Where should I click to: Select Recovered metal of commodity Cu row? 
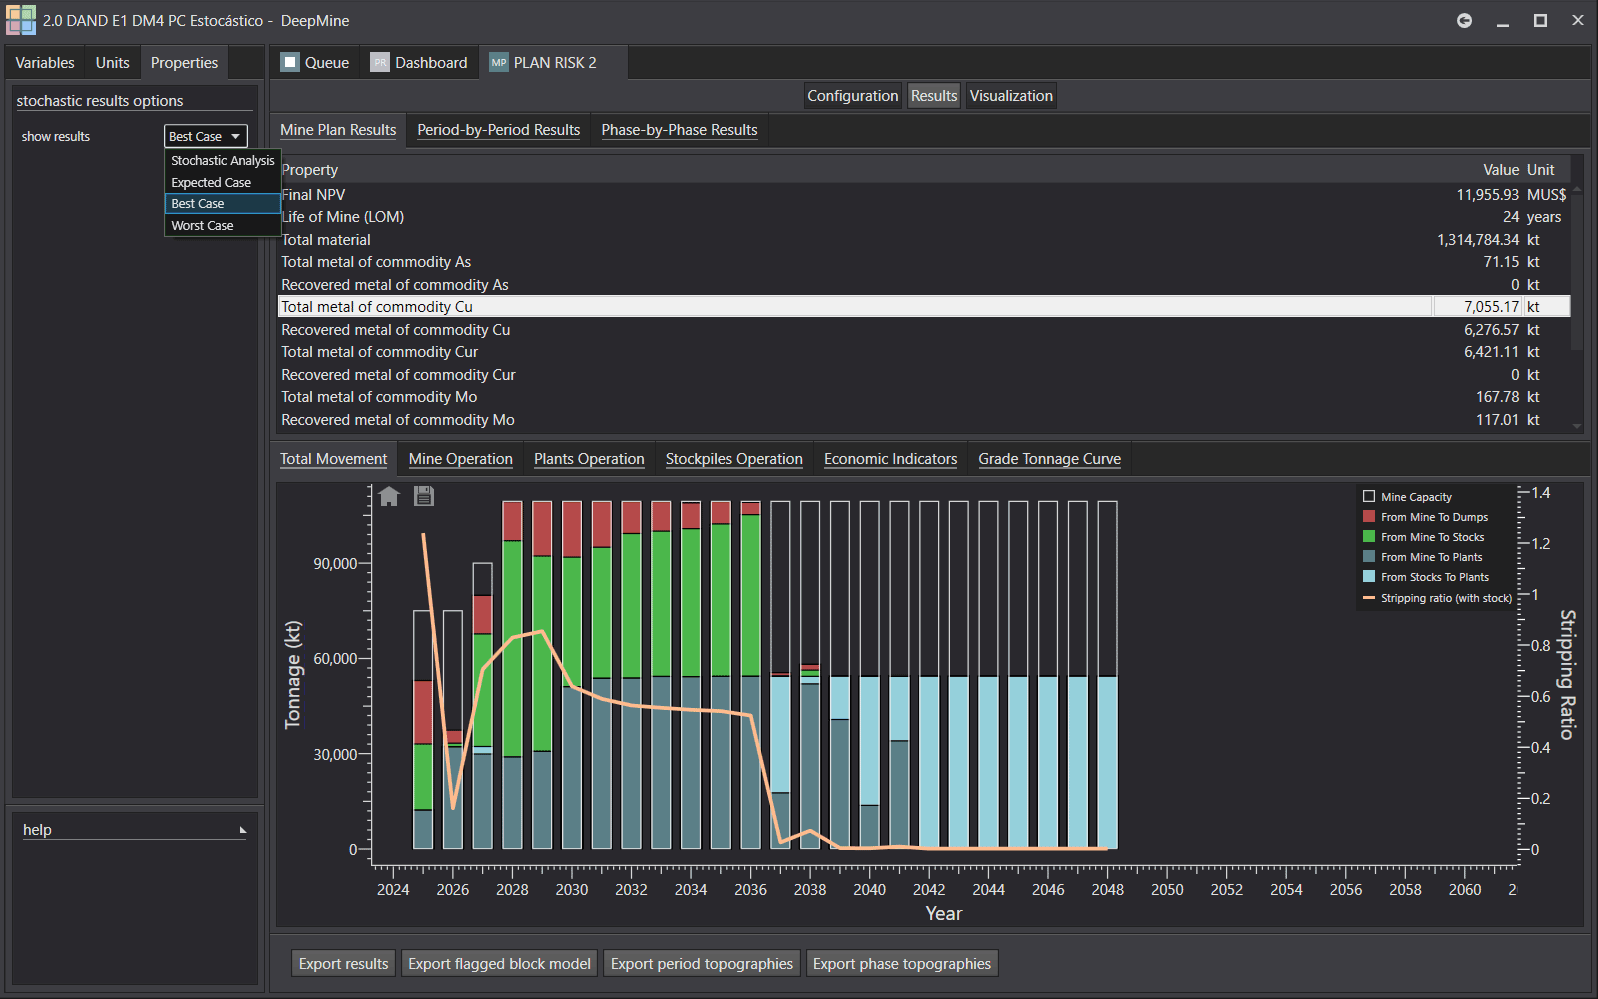click(x=924, y=330)
